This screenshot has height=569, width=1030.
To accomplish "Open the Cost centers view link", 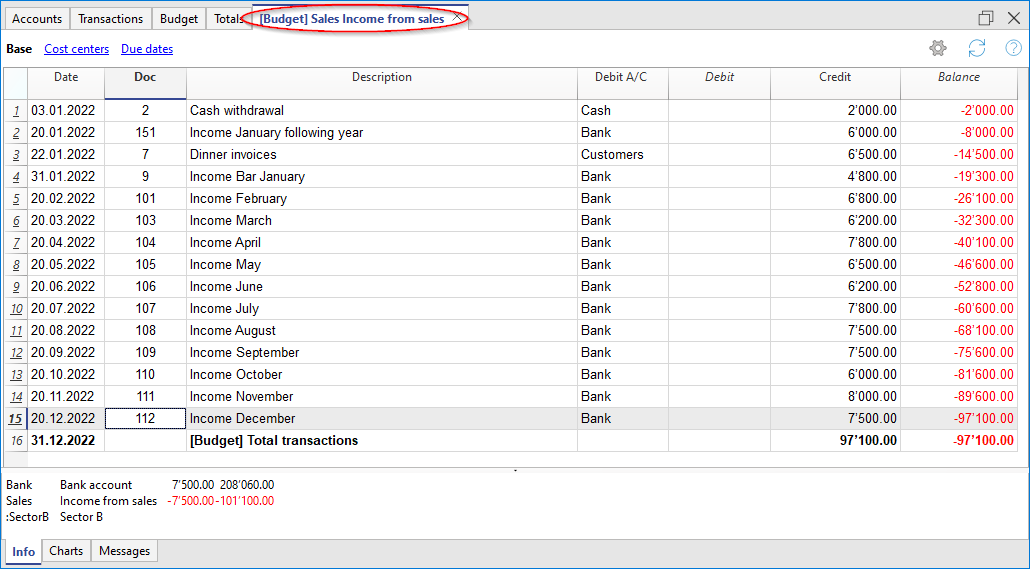I will (76, 49).
